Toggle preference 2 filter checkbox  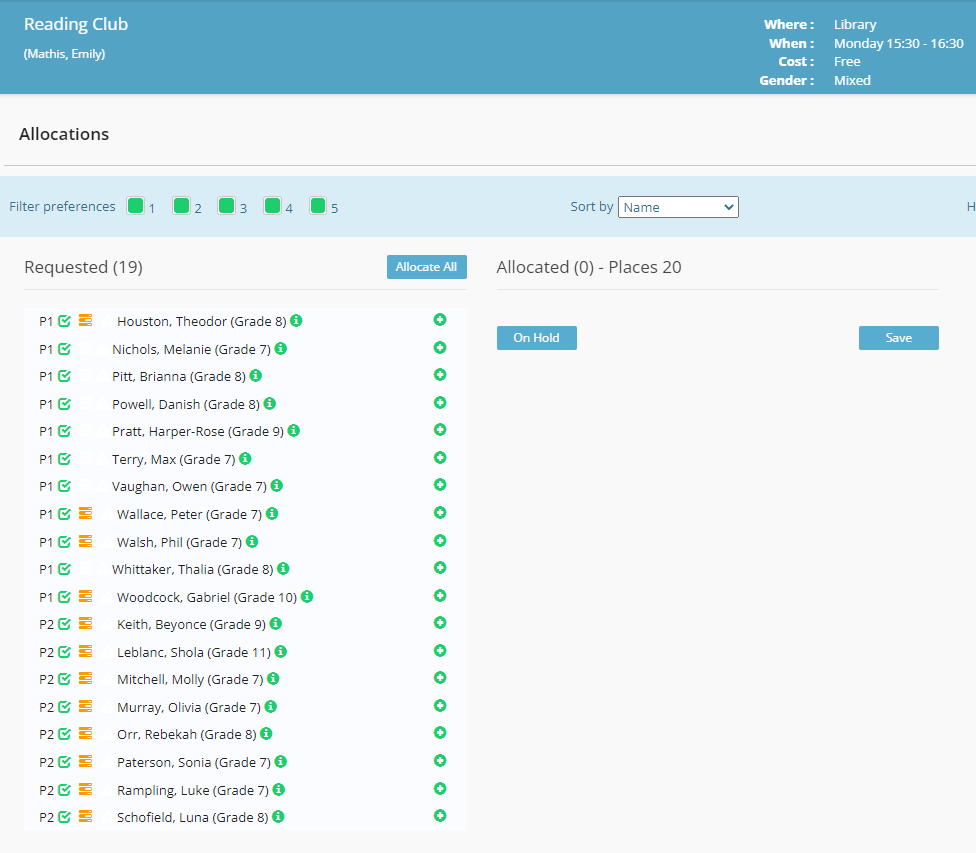(x=181, y=206)
